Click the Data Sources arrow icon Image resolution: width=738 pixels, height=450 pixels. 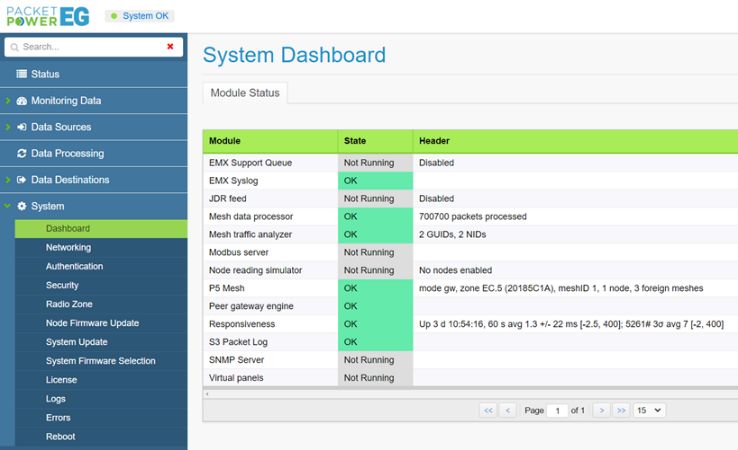coord(22,127)
